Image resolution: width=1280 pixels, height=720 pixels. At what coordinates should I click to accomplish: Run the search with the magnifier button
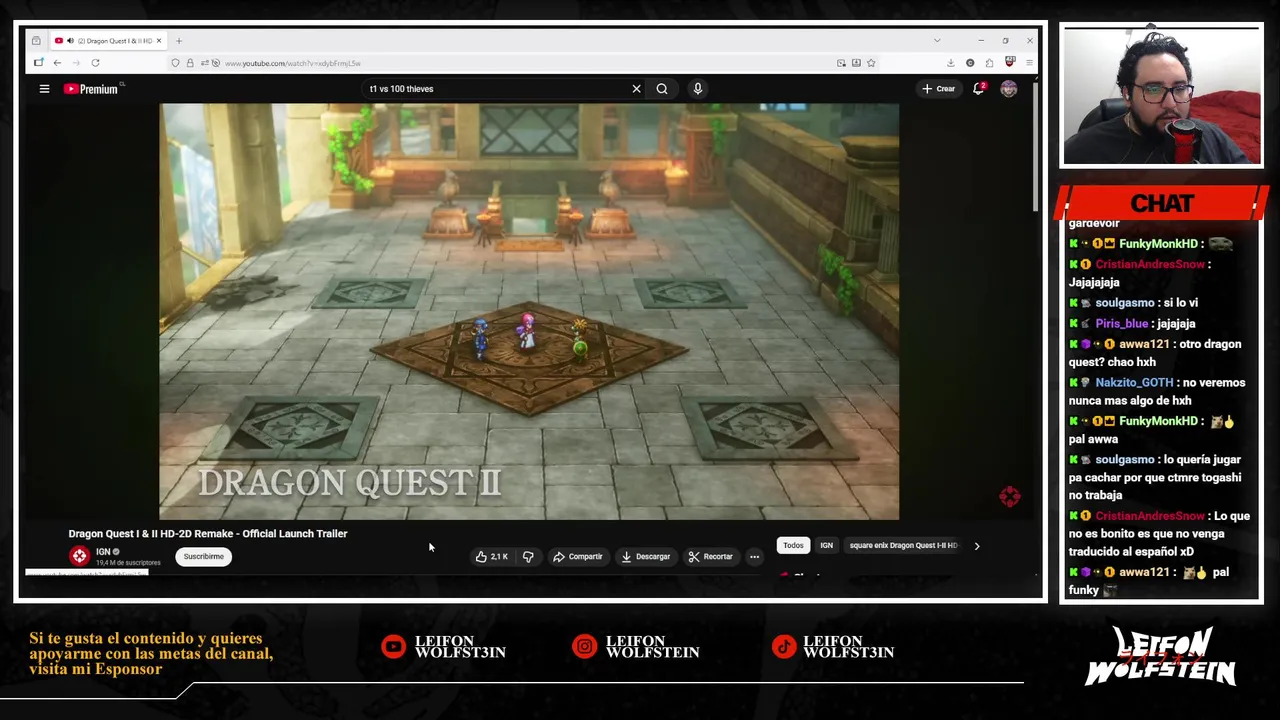pos(662,89)
